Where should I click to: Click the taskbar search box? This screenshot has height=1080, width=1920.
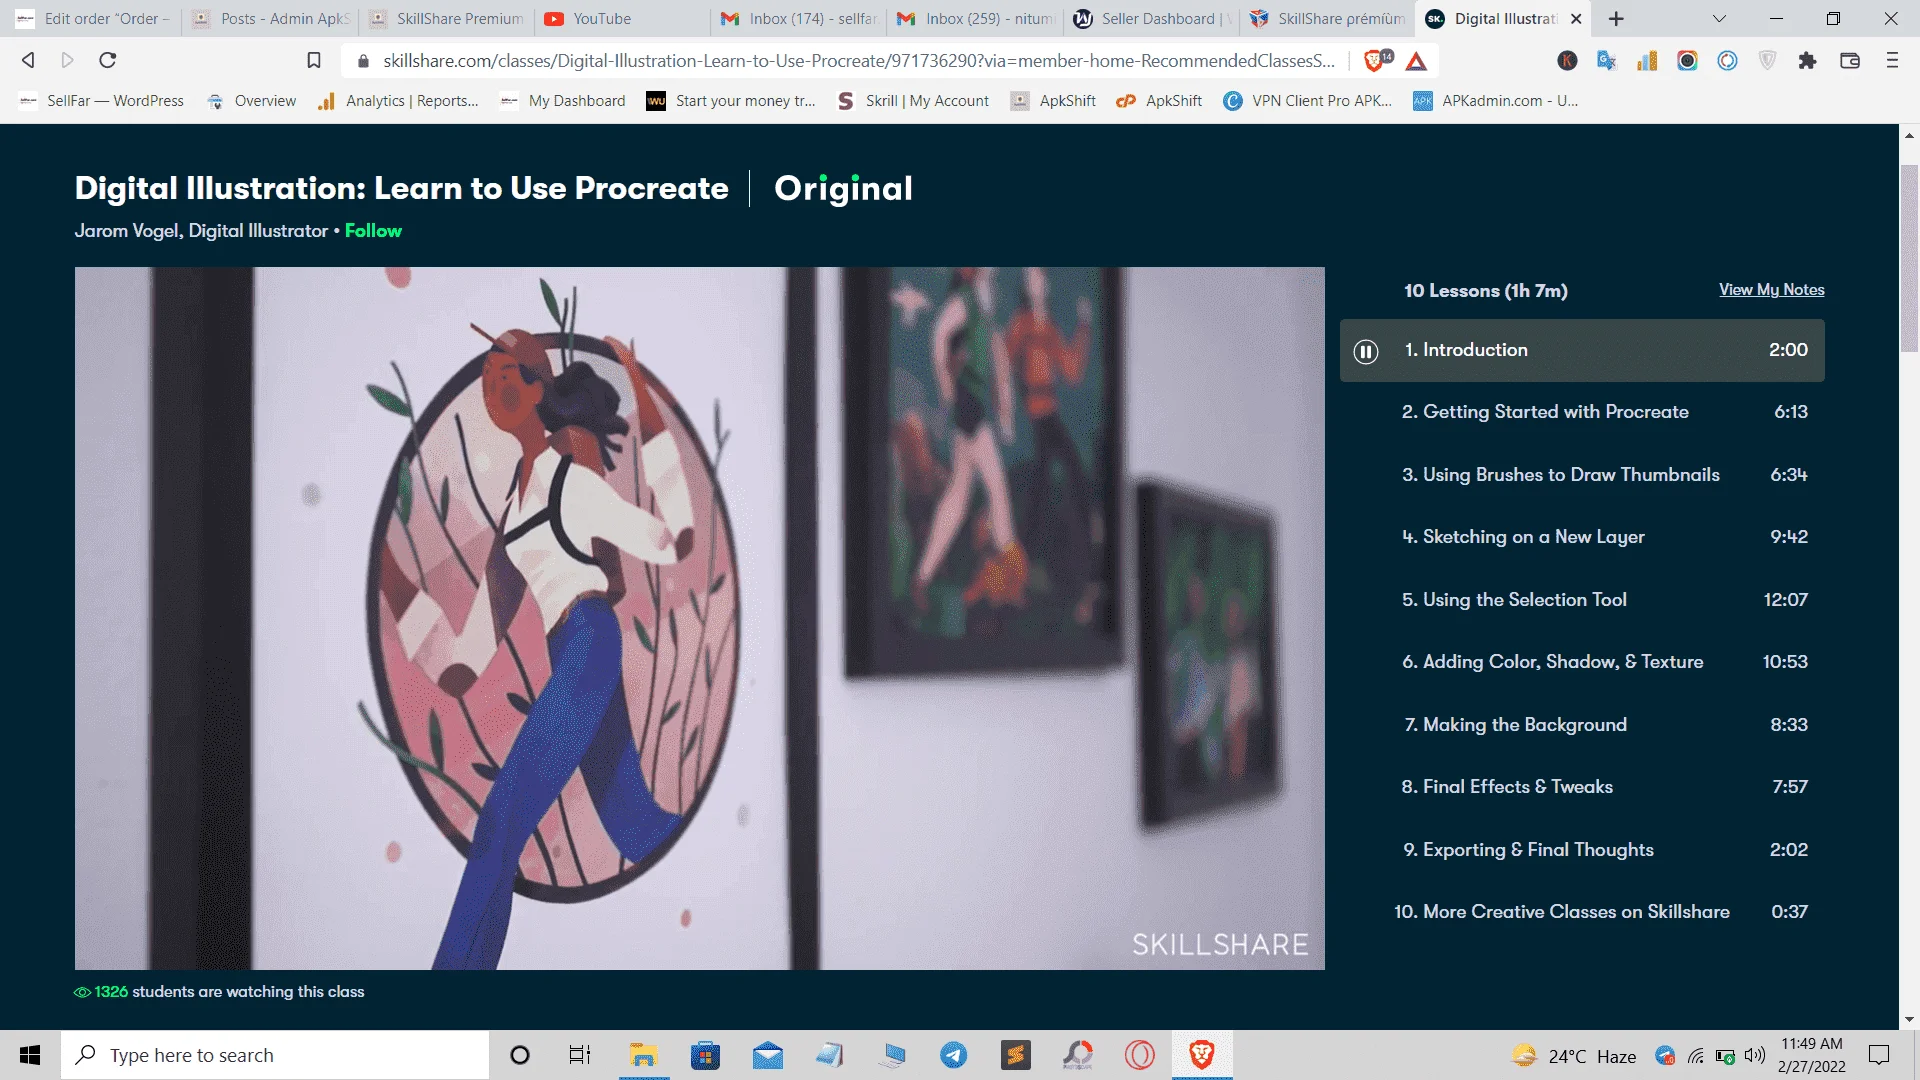pos(275,1055)
